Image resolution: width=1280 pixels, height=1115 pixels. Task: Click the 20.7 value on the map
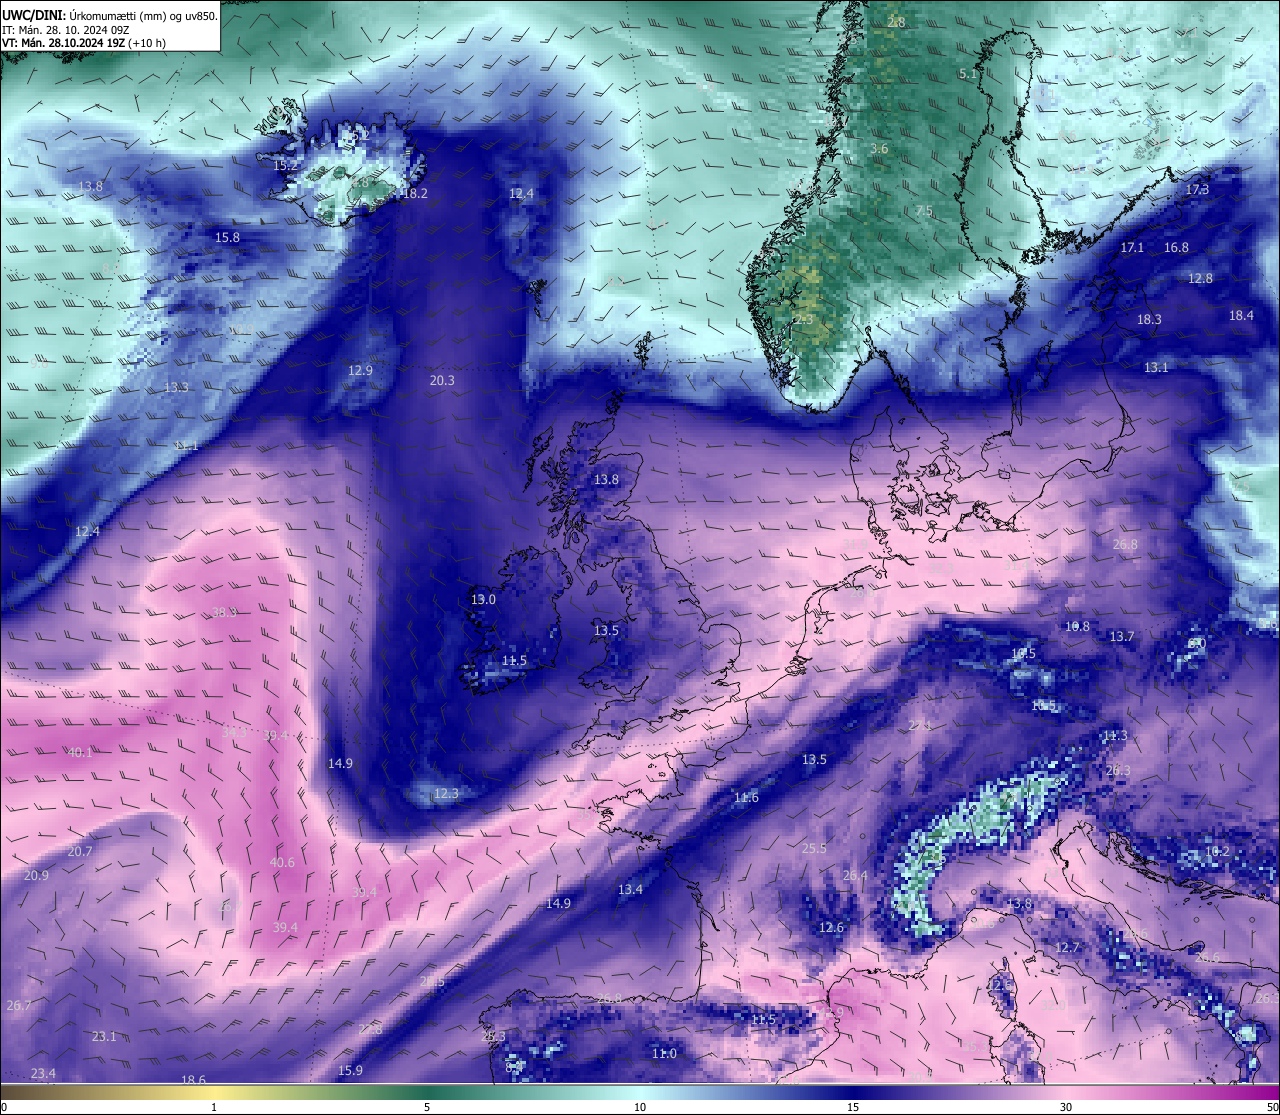point(80,851)
